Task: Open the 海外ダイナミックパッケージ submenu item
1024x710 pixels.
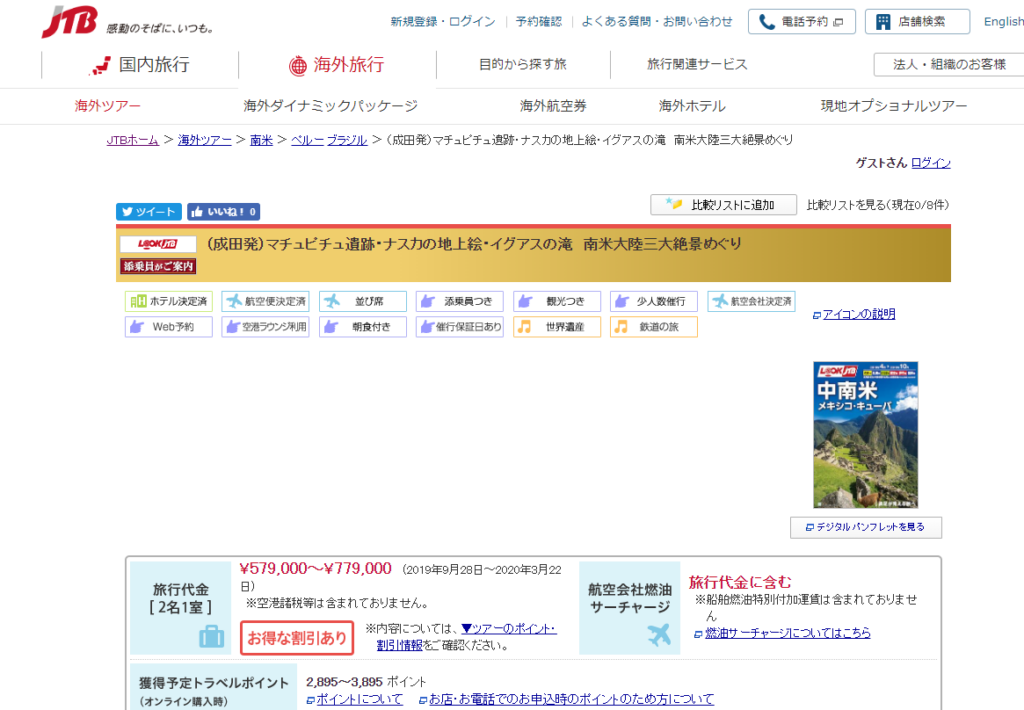Action: 330,106
